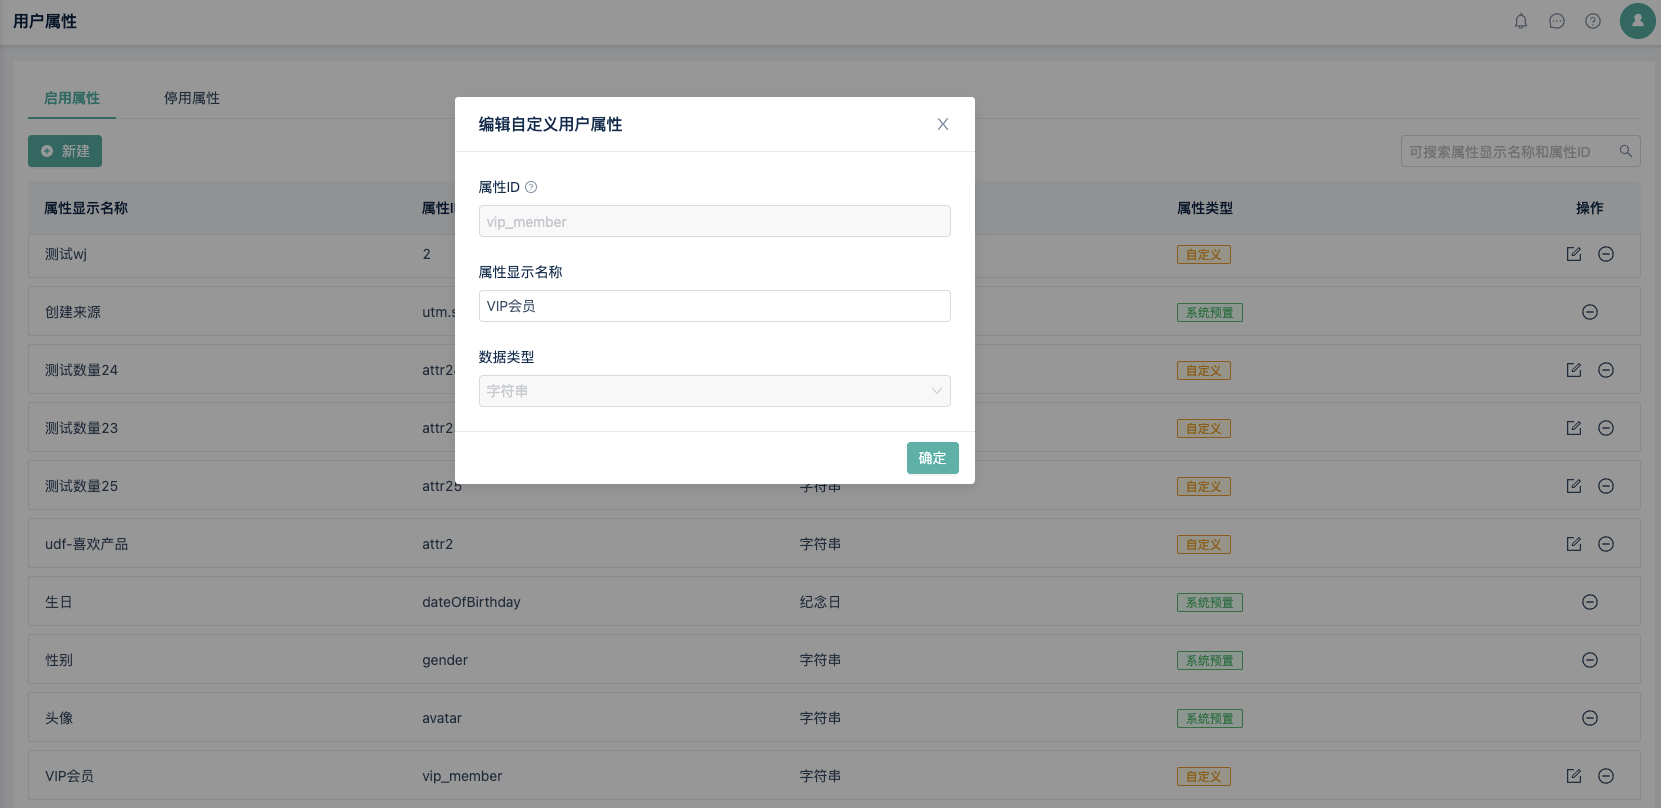Screen dimensions: 1661x808
Task: Open the user avatar menu
Action: coord(1637,21)
